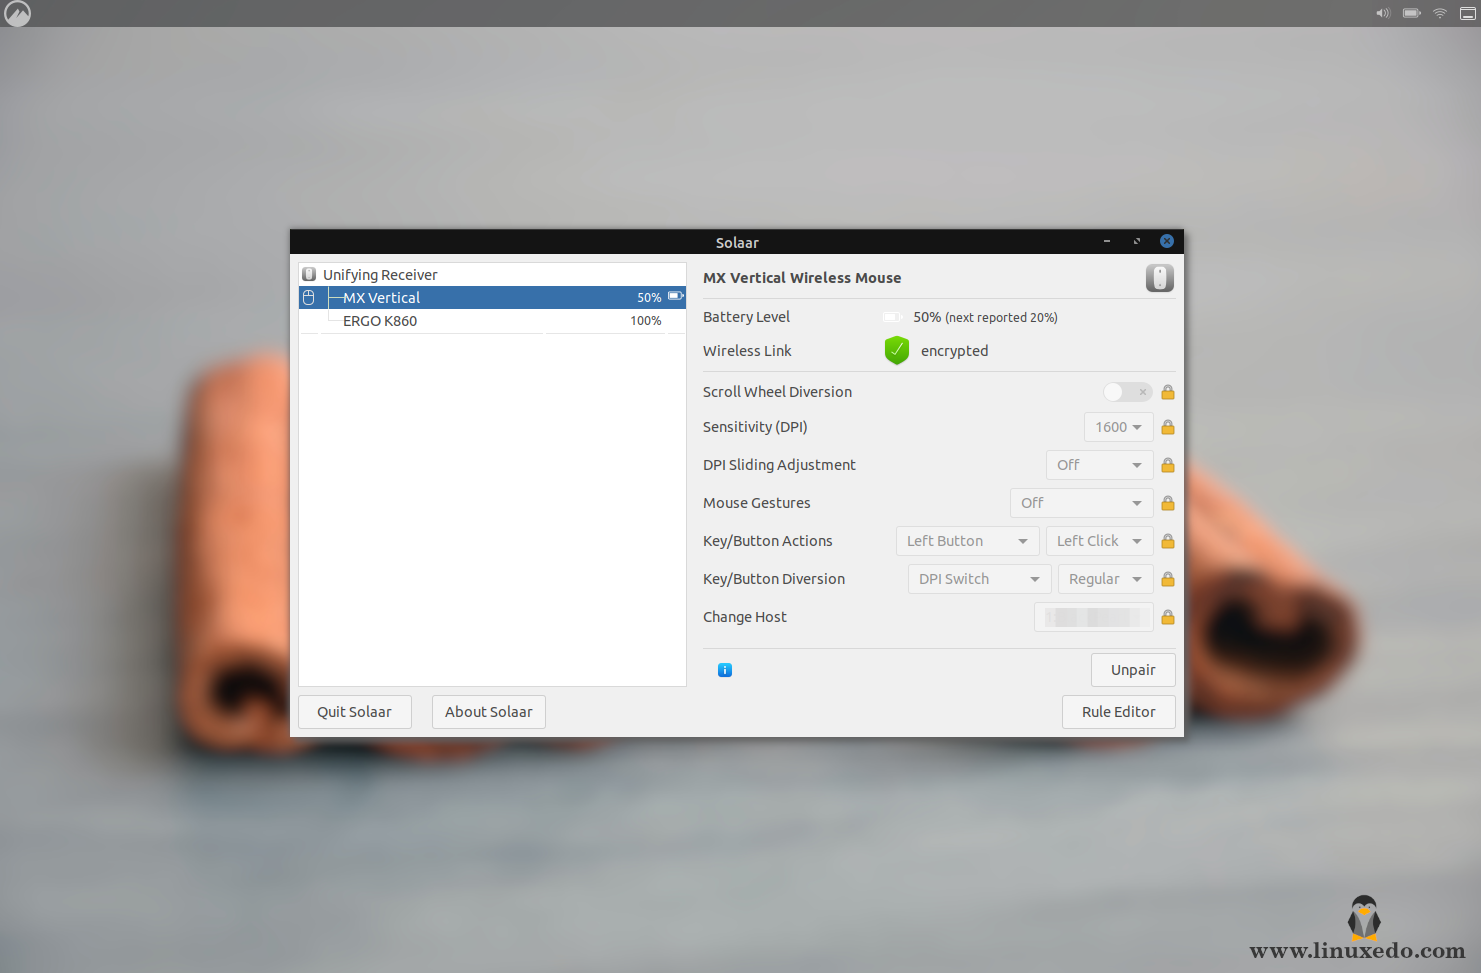The width and height of the screenshot is (1481, 973).
Task: Click the 'Change Host' label
Action: pos(744,617)
